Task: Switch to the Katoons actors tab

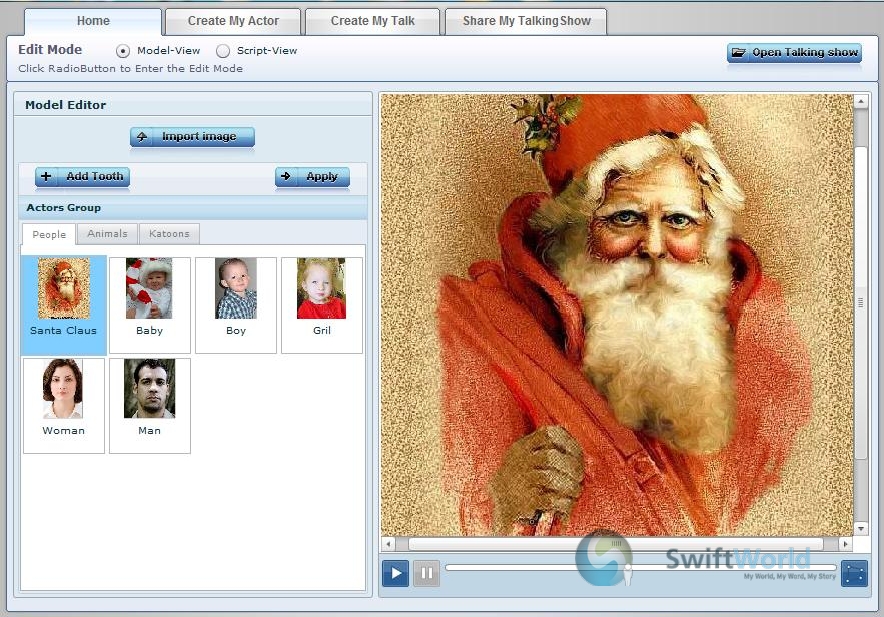Action: [169, 233]
